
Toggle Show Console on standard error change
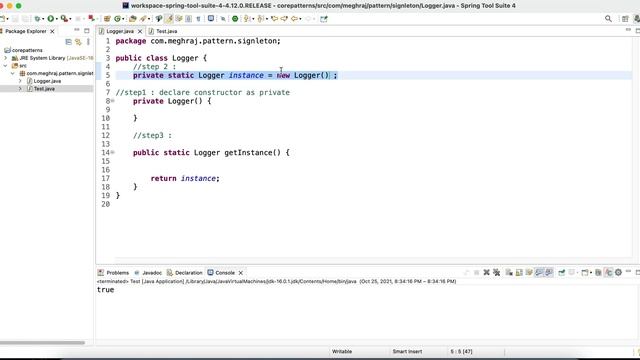(549, 272)
